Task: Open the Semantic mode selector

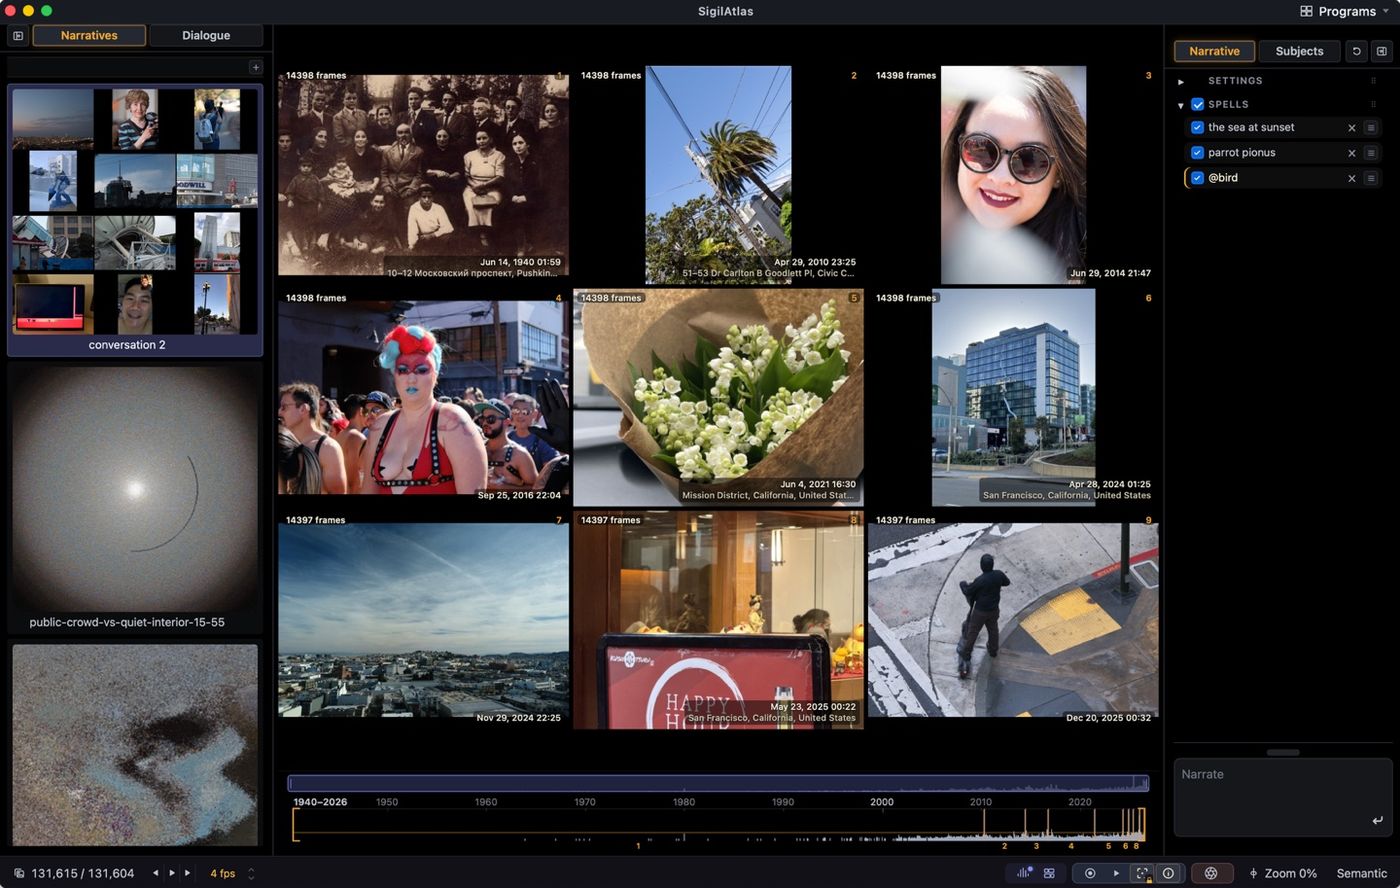Action: [1362, 873]
